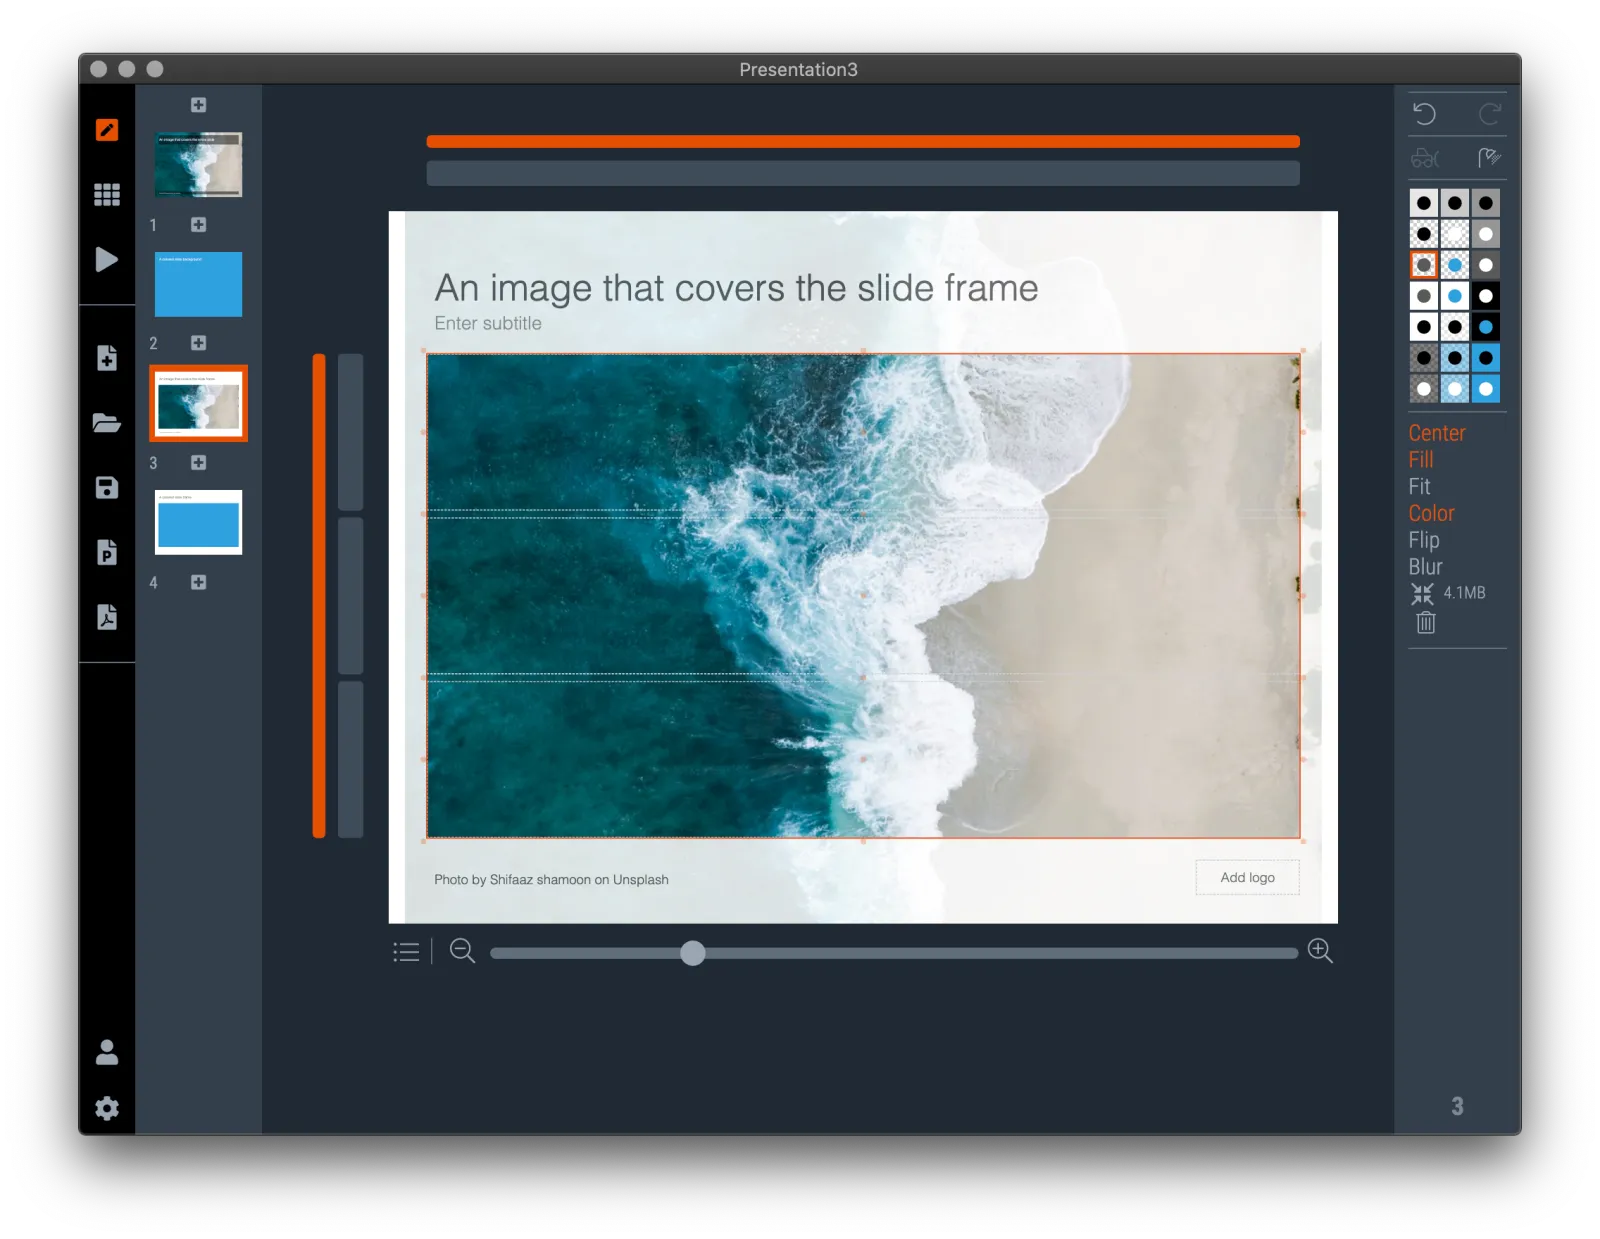This screenshot has height=1239, width=1600.
Task: Click the shower-head style icon
Action: pos(1489,158)
